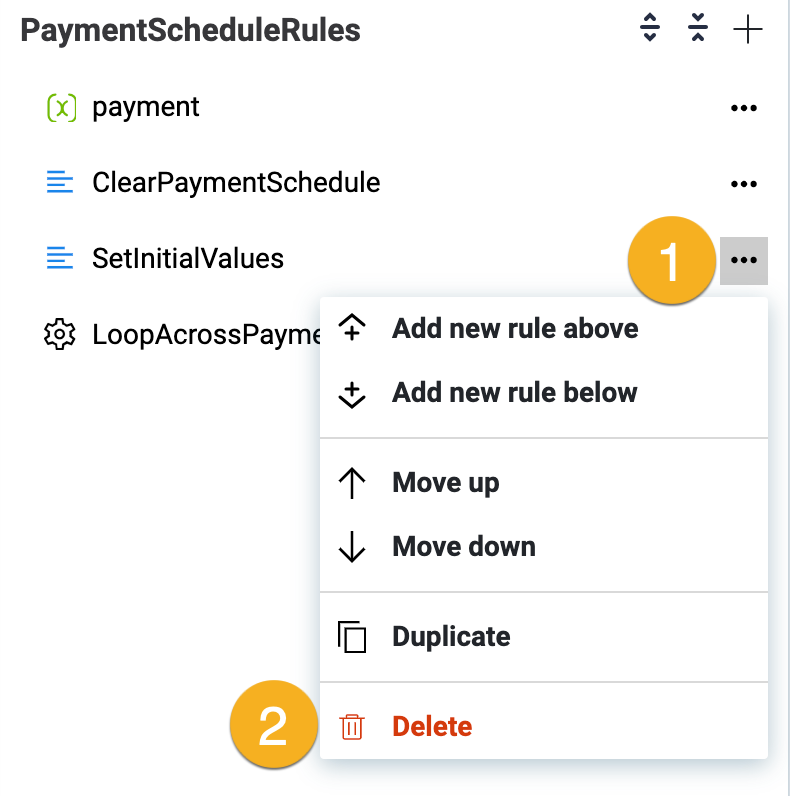
Task: Open ClearPaymentSchedule three-dot menu
Action: (743, 184)
